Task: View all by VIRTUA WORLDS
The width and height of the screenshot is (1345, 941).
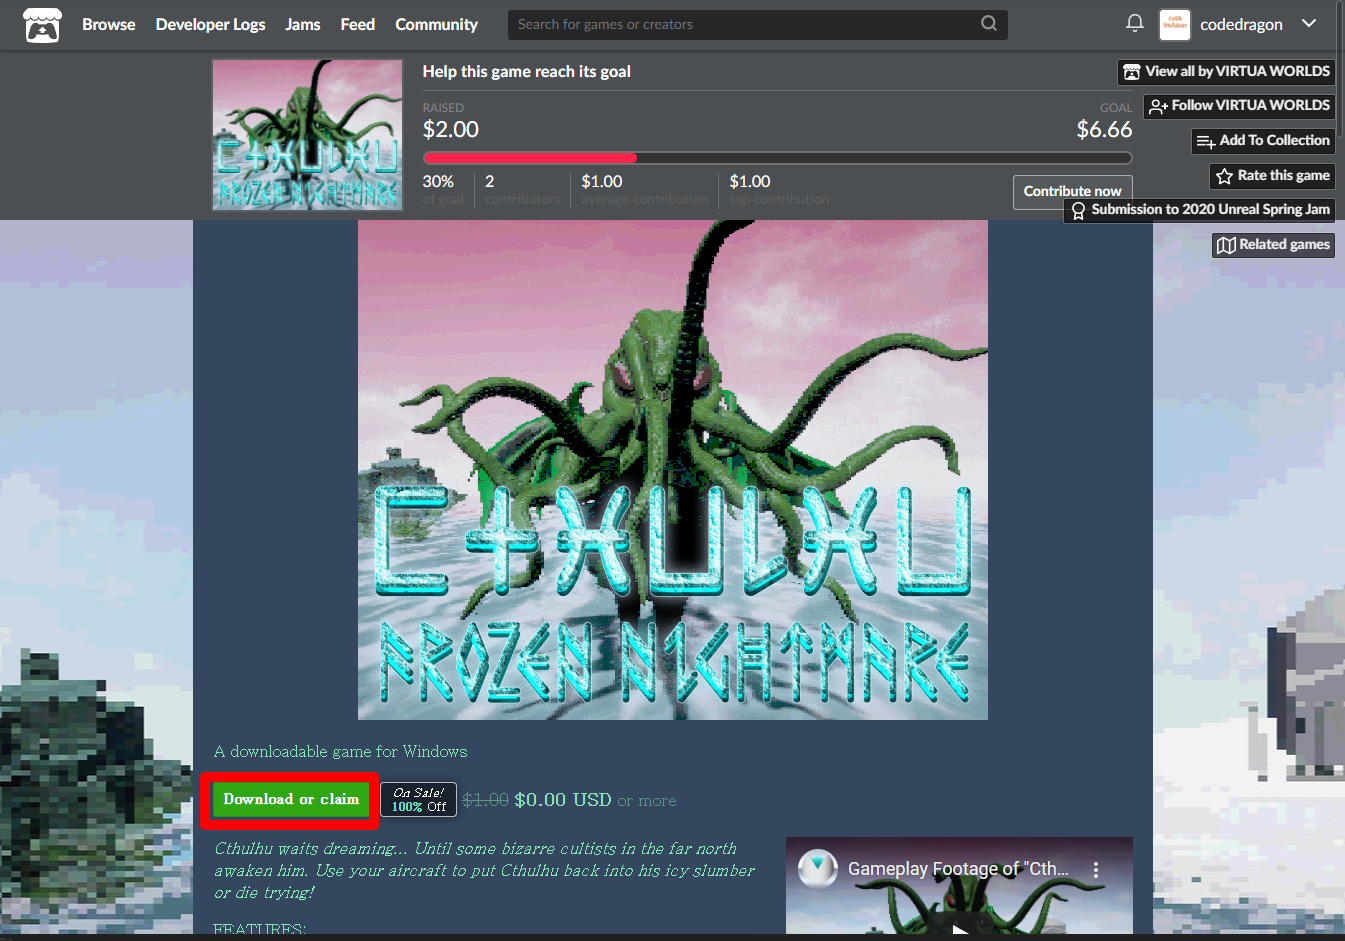Action: click(1226, 72)
